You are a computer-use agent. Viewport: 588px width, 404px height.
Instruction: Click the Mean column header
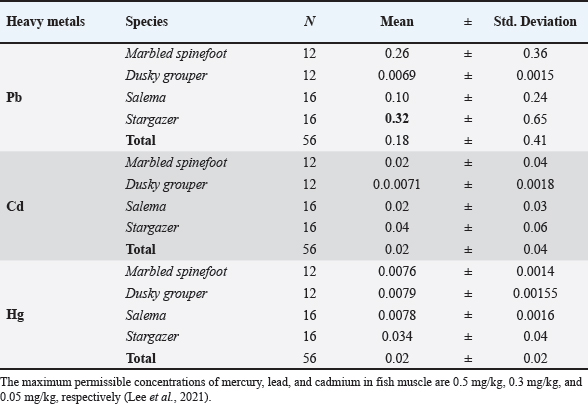(x=397, y=21)
